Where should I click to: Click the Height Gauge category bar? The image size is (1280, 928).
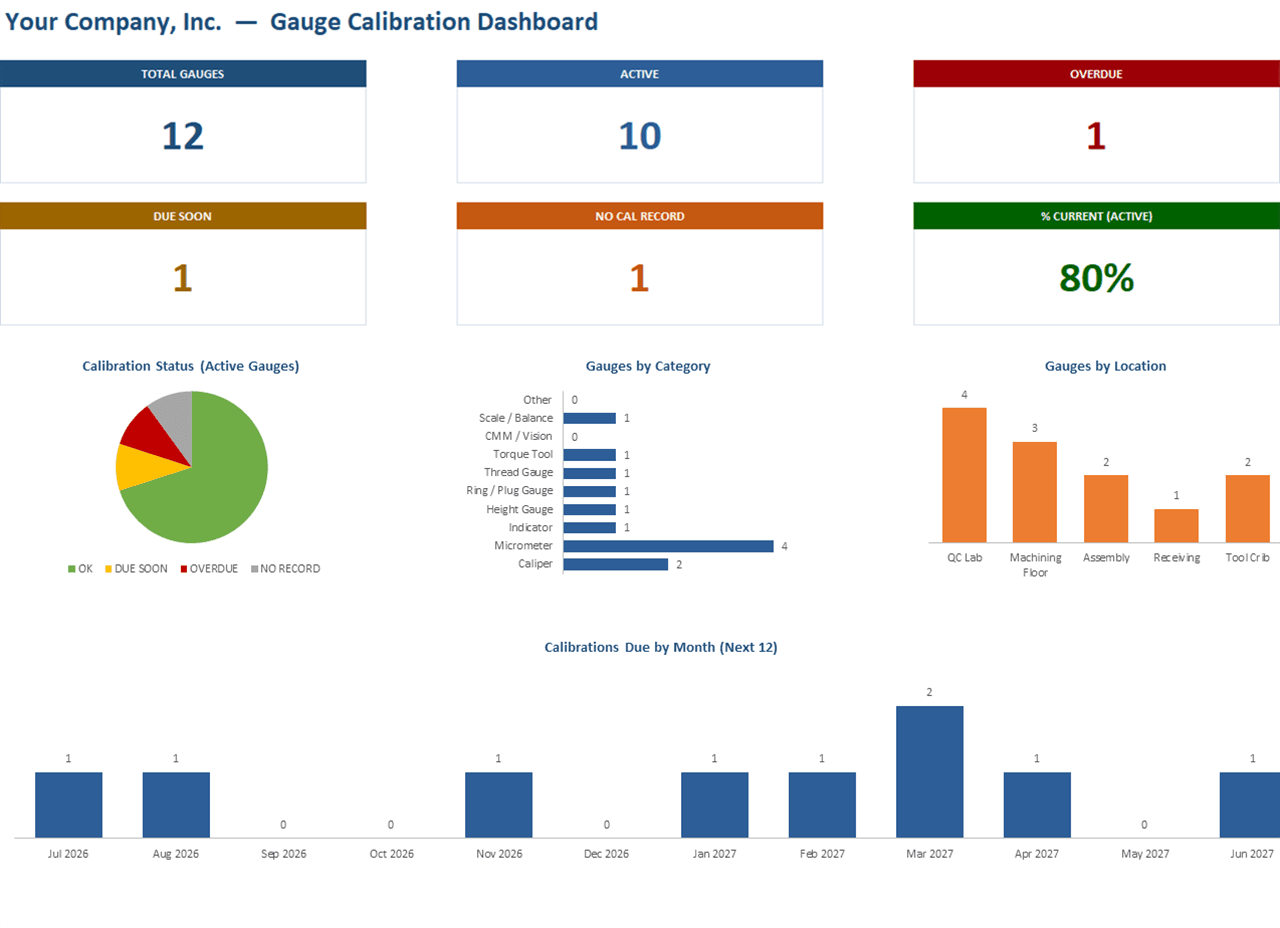click(589, 509)
